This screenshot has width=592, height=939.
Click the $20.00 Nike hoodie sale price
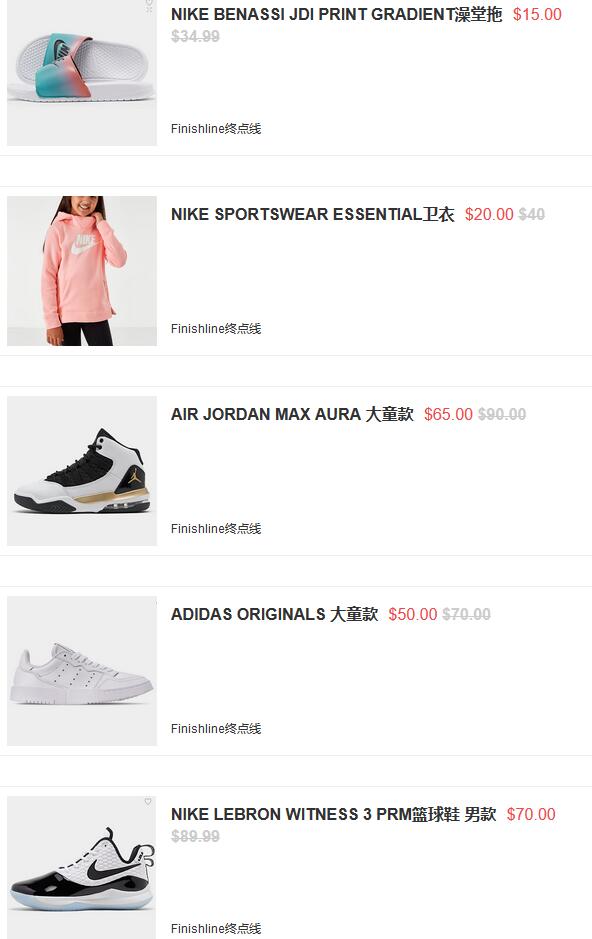pyautogui.click(x=489, y=214)
